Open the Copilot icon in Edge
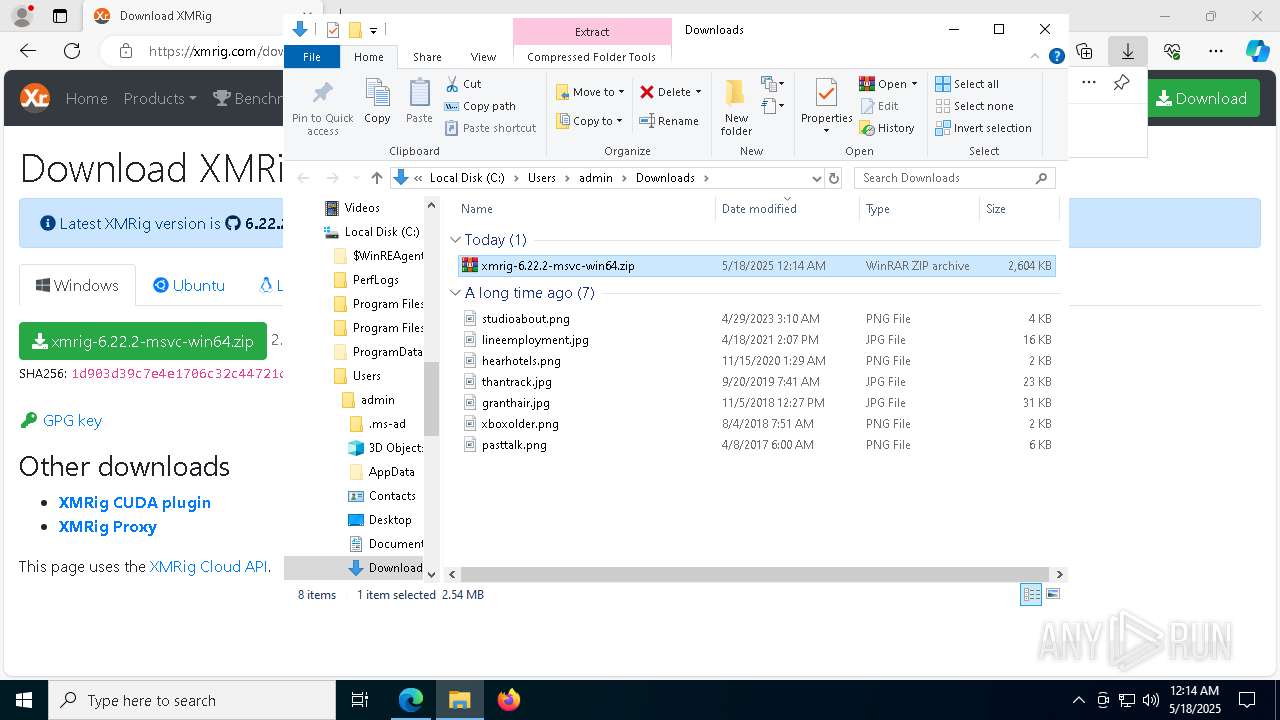Screen dimensions: 1280x720 pyautogui.click(x=1257, y=51)
